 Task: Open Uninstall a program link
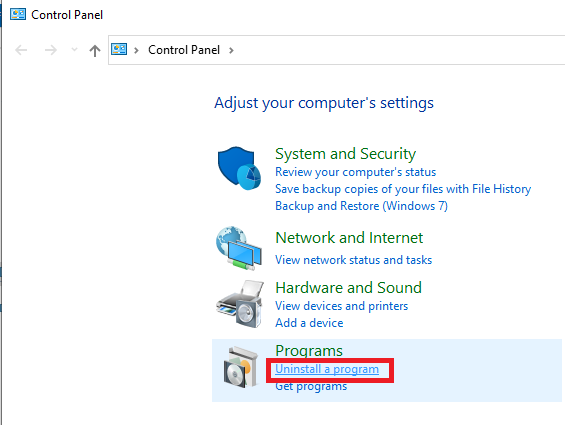point(327,369)
